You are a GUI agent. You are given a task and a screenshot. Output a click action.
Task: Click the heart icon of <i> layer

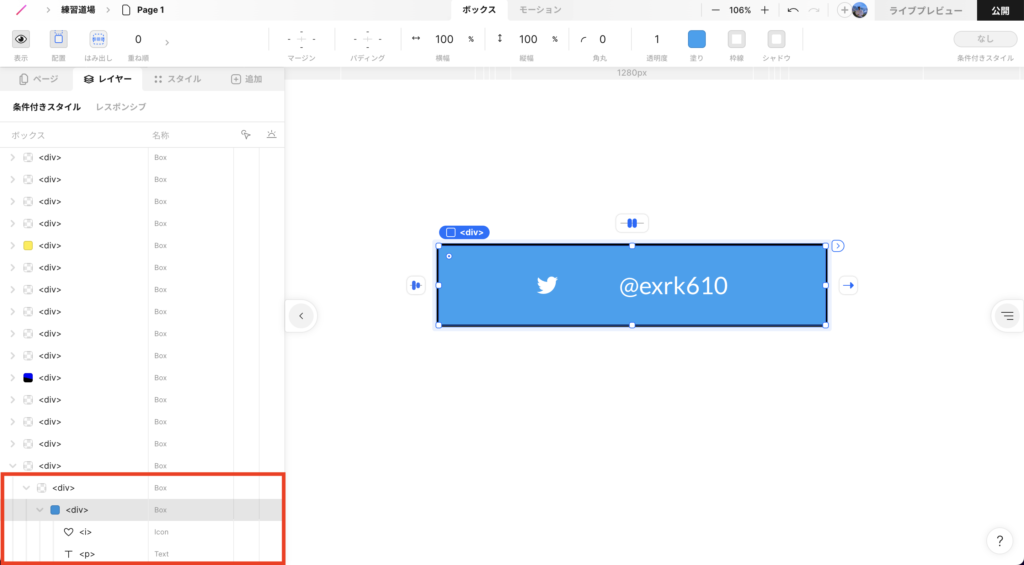point(69,532)
